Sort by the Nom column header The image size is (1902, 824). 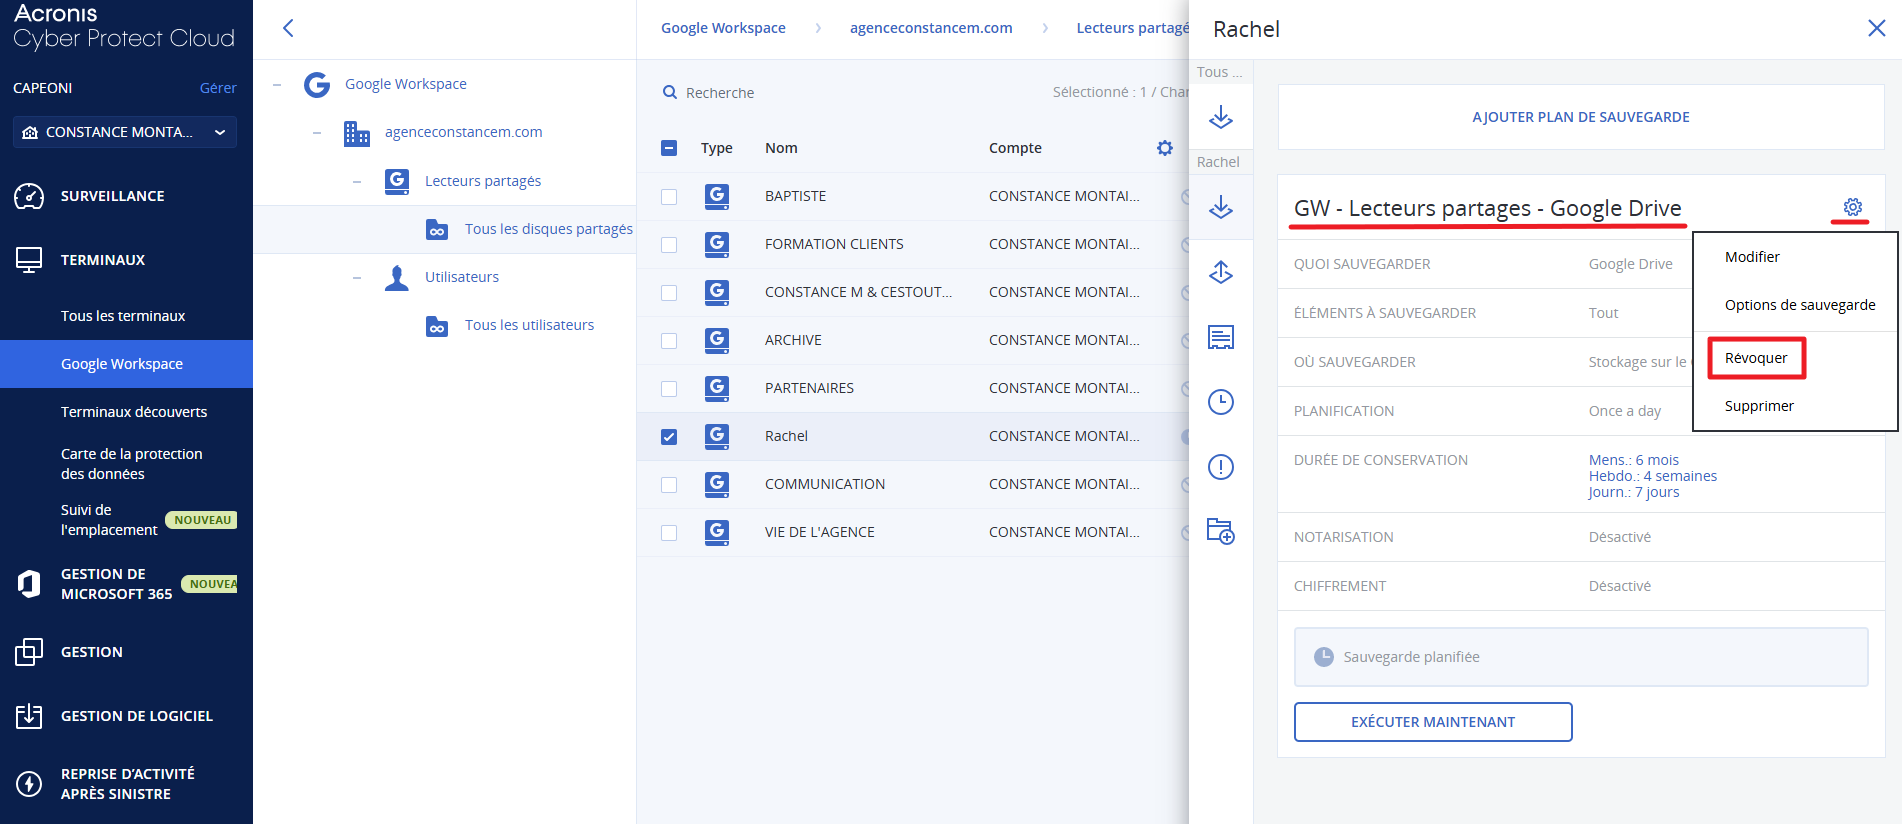click(781, 148)
